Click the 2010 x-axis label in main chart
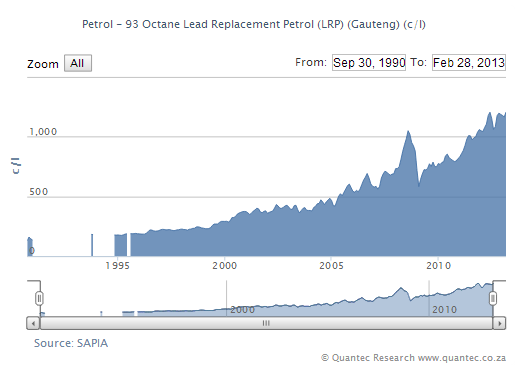521x376 pixels. click(438, 266)
